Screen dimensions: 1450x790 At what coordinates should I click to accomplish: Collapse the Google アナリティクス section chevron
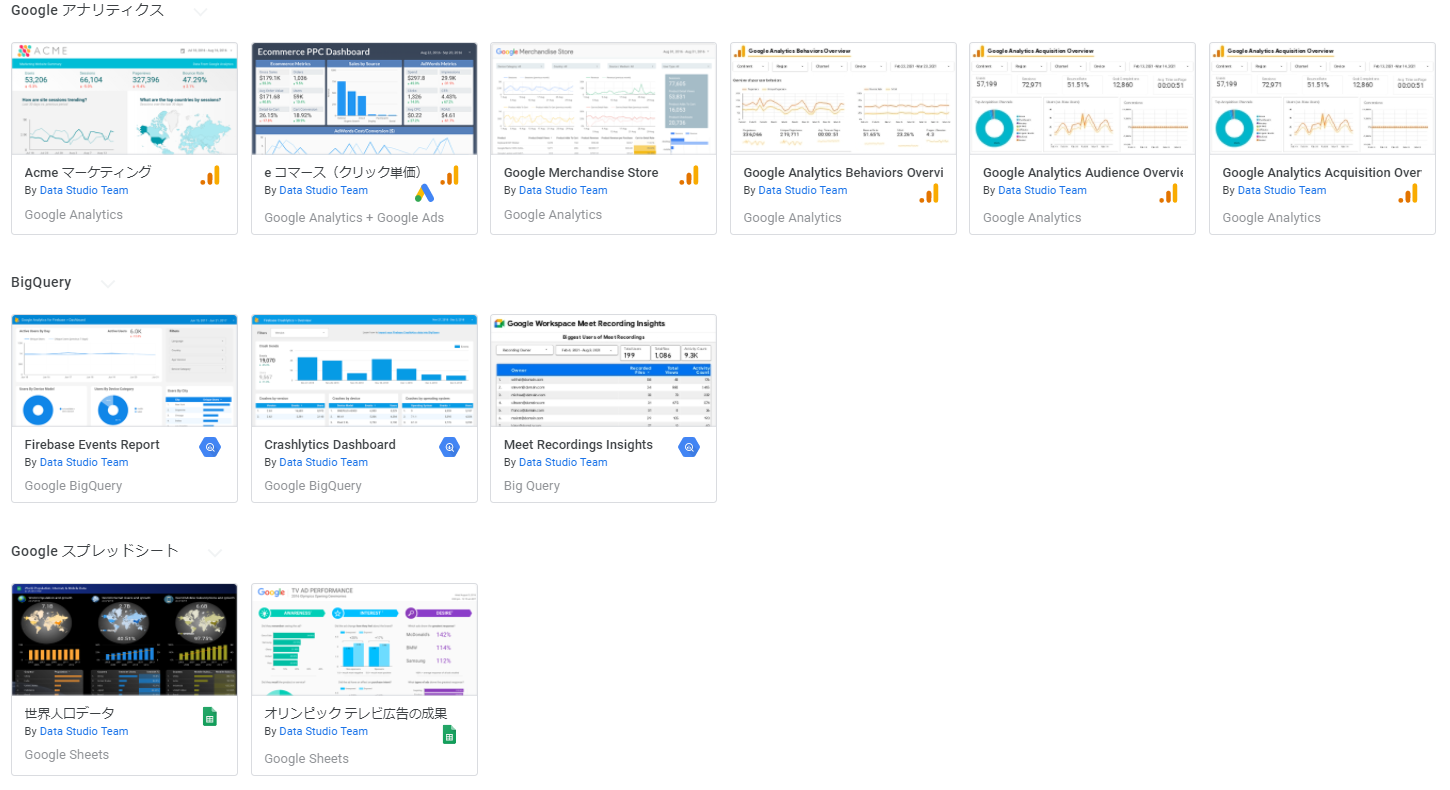click(200, 11)
